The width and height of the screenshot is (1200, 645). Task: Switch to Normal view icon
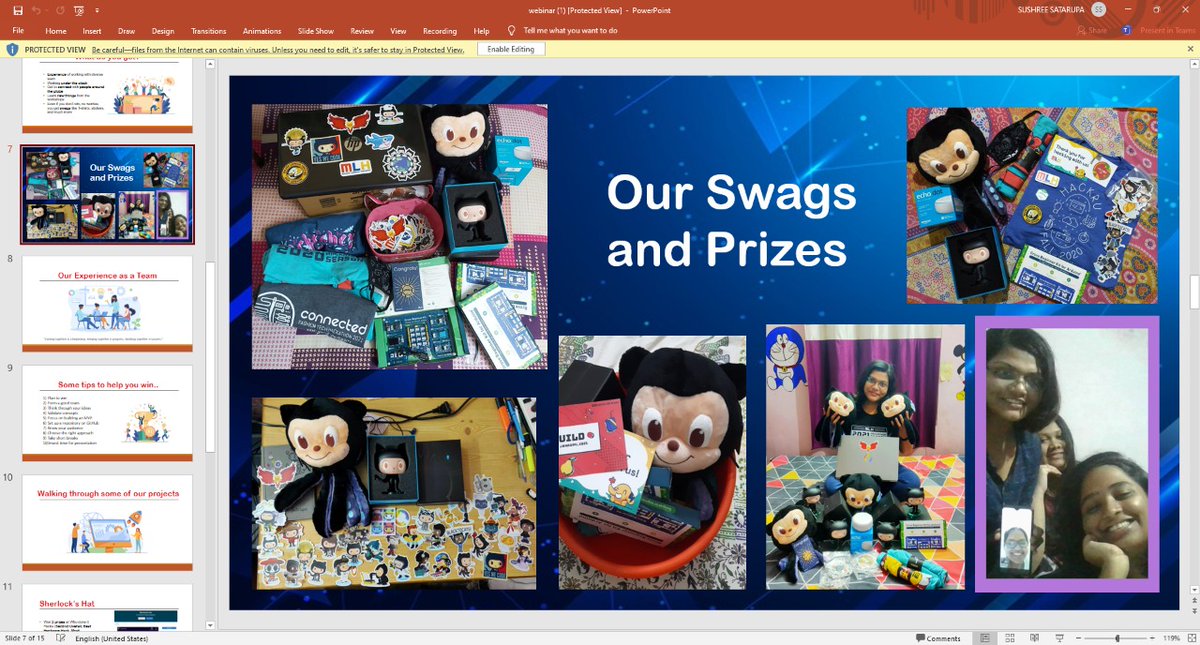[x=985, y=638]
